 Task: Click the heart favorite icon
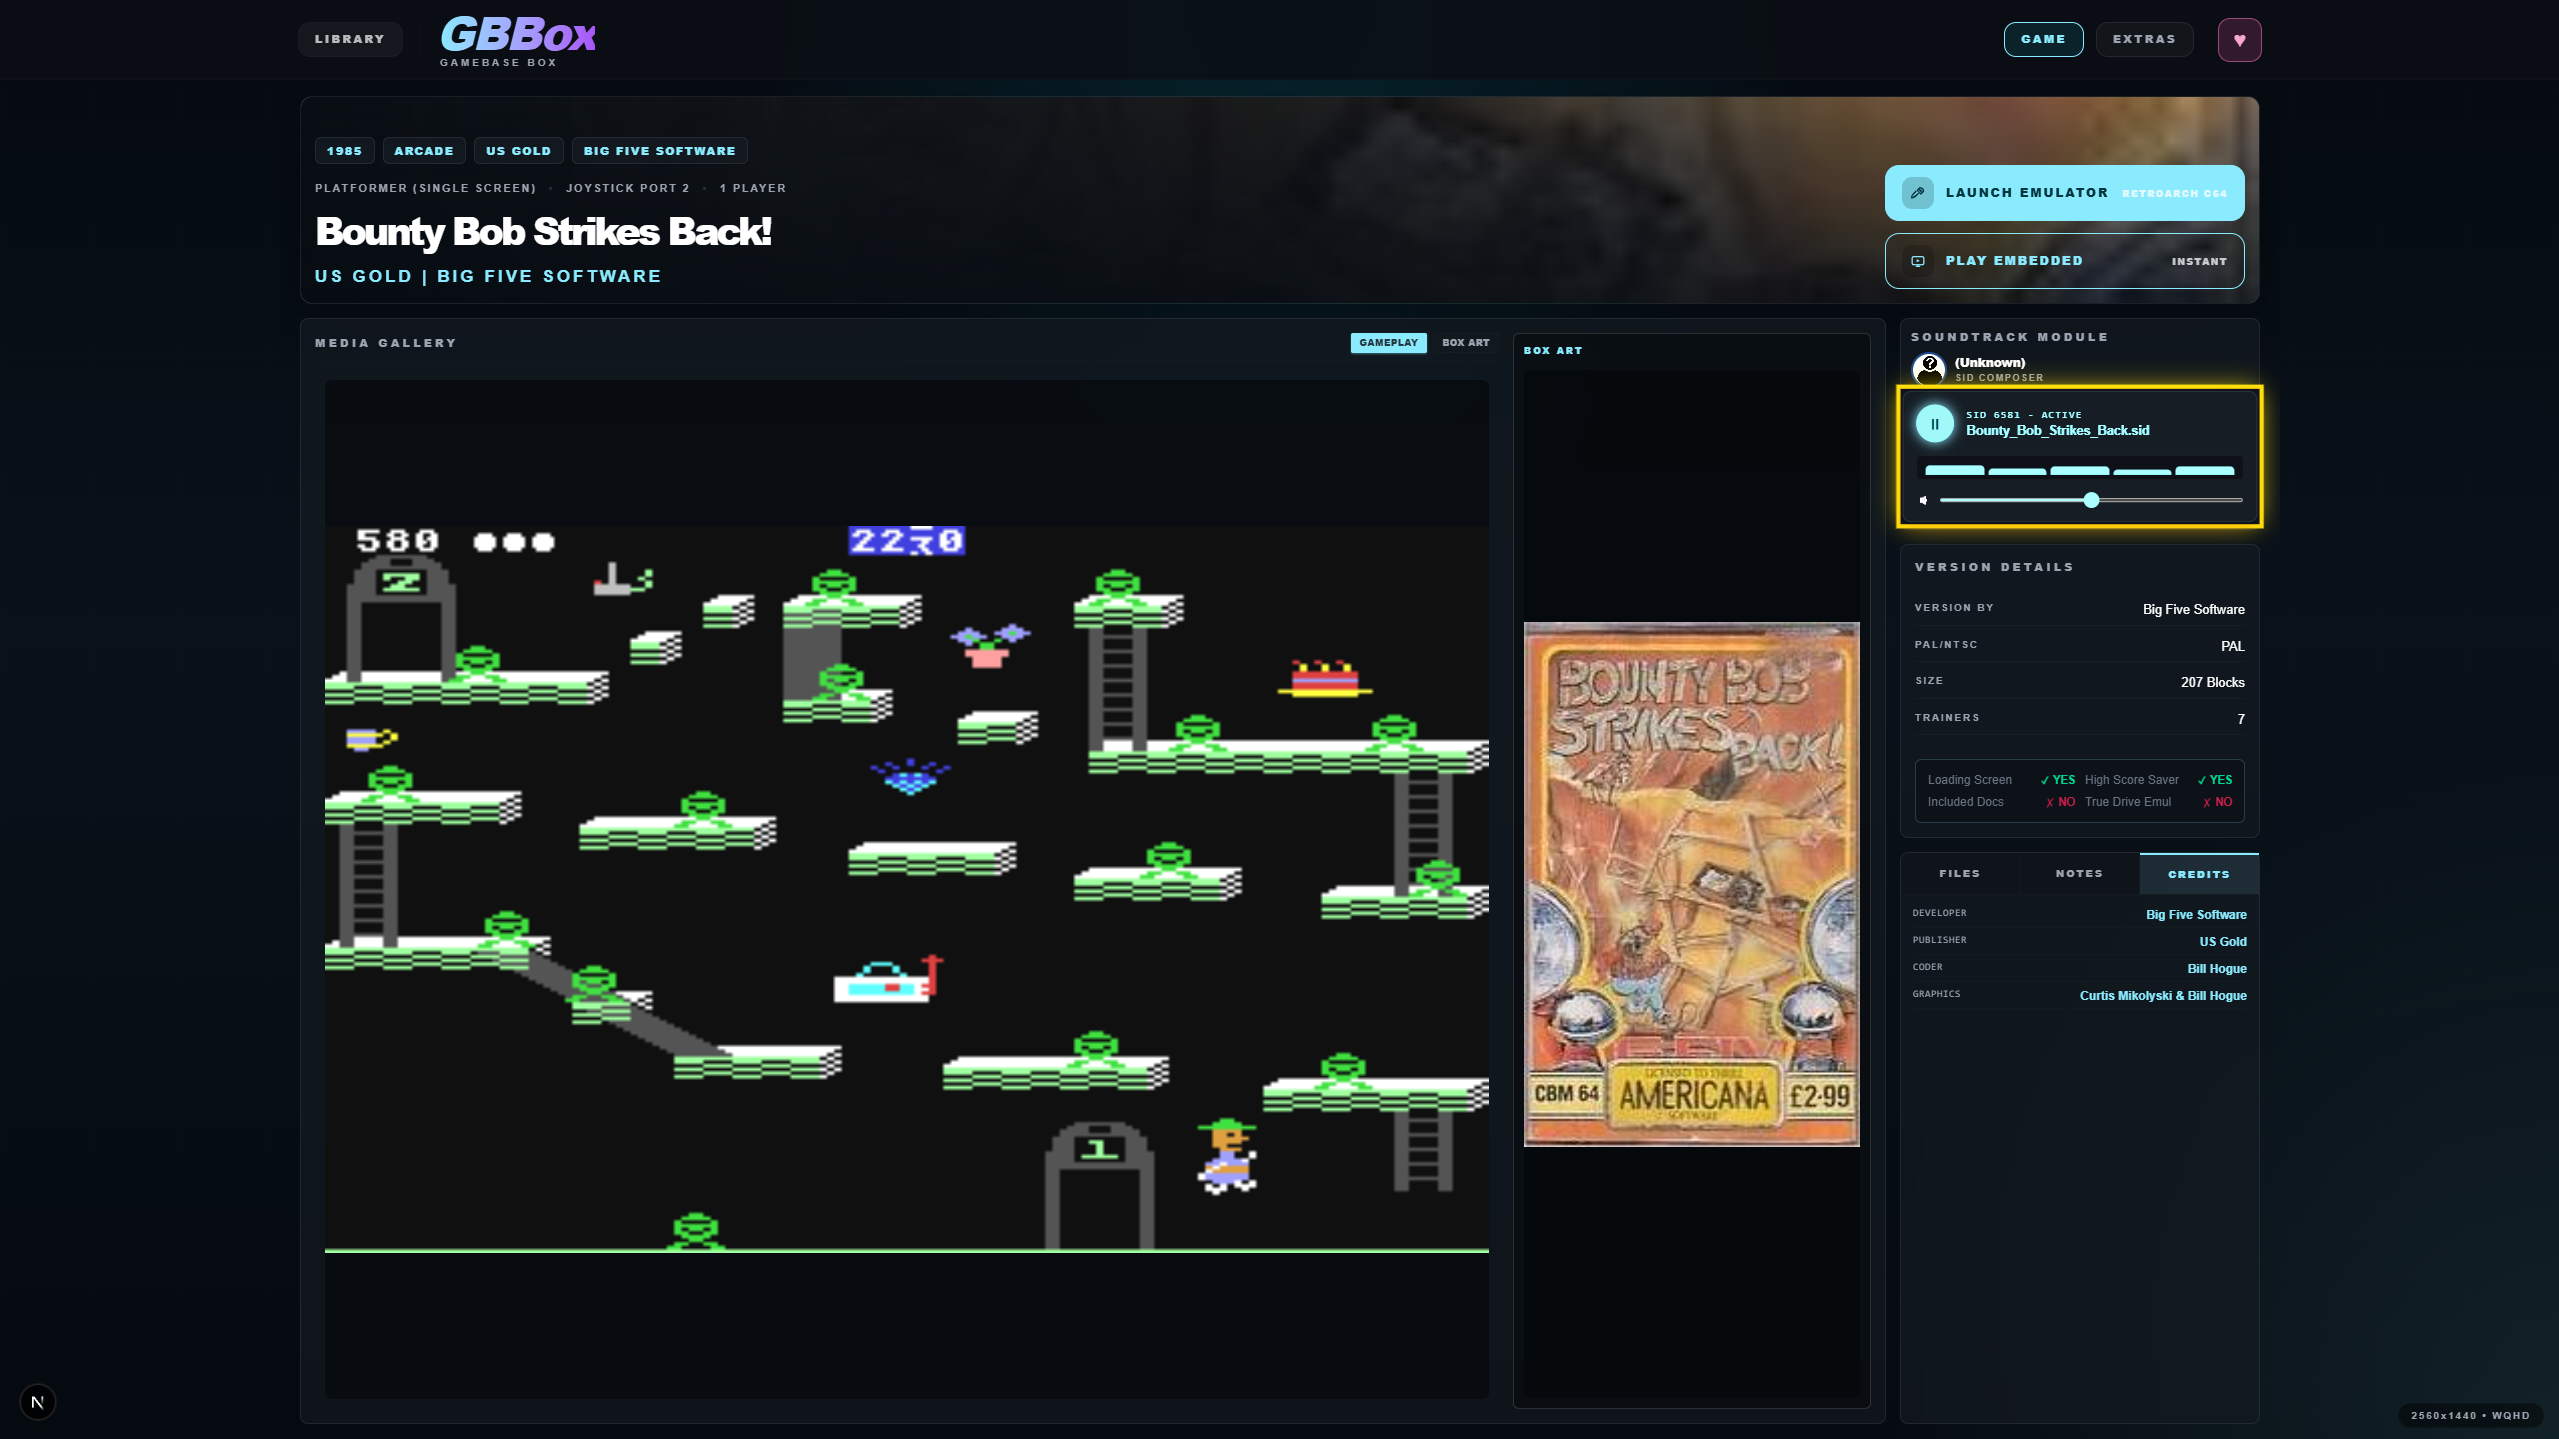pyautogui.click(x=2239, y=40)
